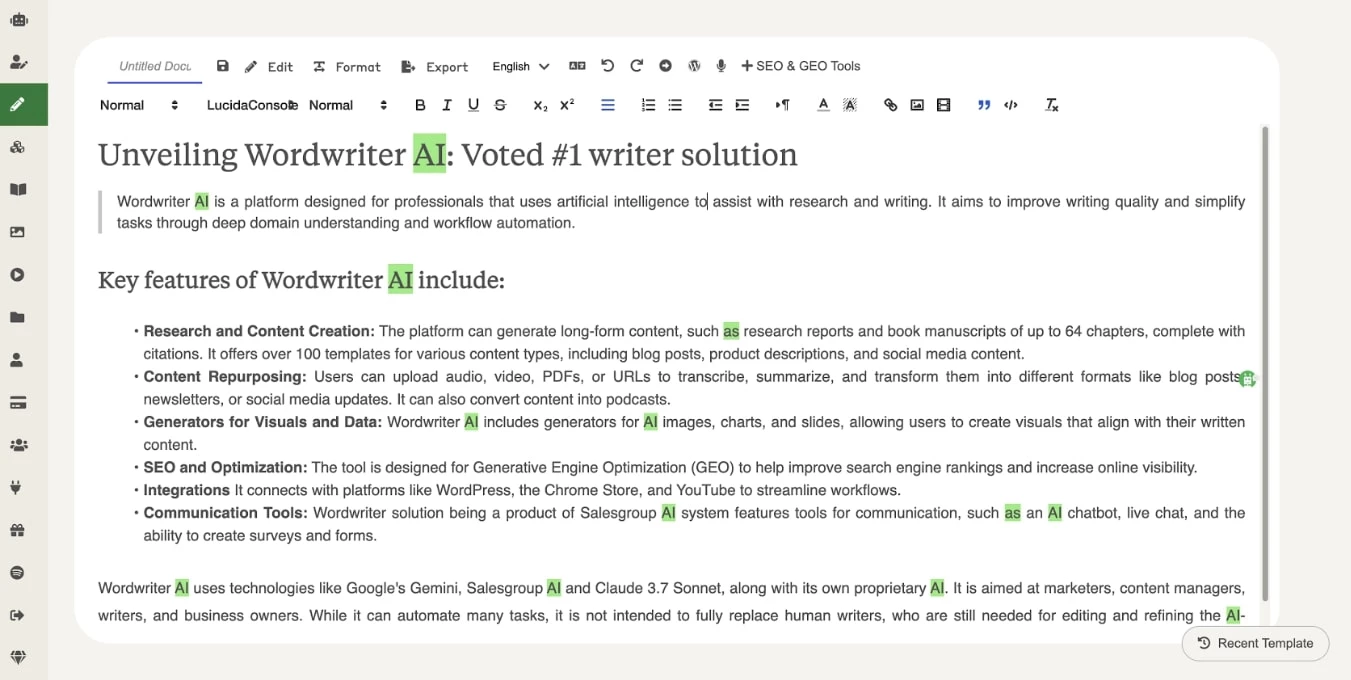1351x680 pixels.
Task: Toggle superscript formatting
Action: point(567,105)
